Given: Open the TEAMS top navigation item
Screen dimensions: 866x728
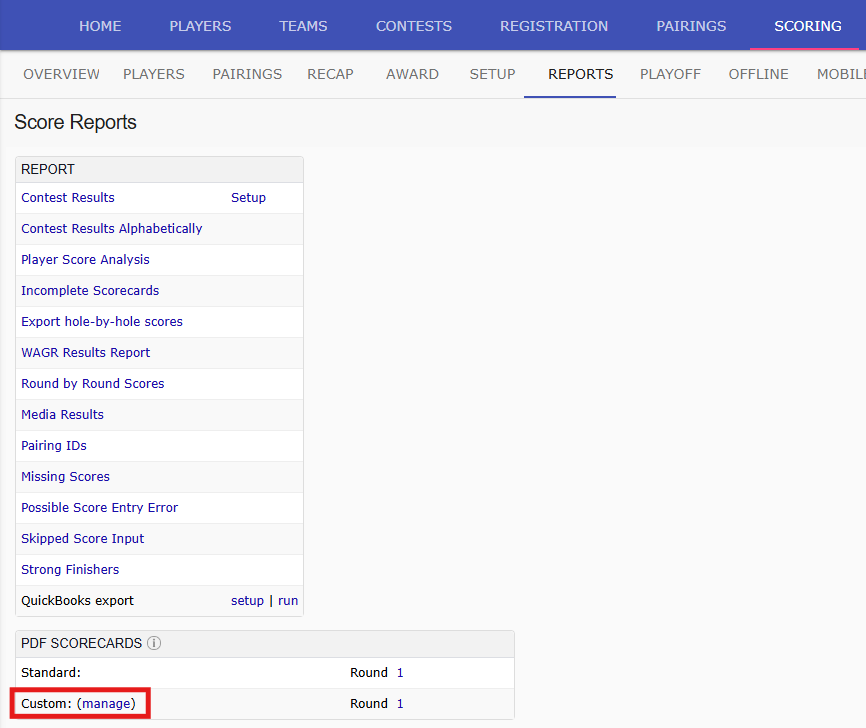Looking at the screenshot, I should [303, 26].
